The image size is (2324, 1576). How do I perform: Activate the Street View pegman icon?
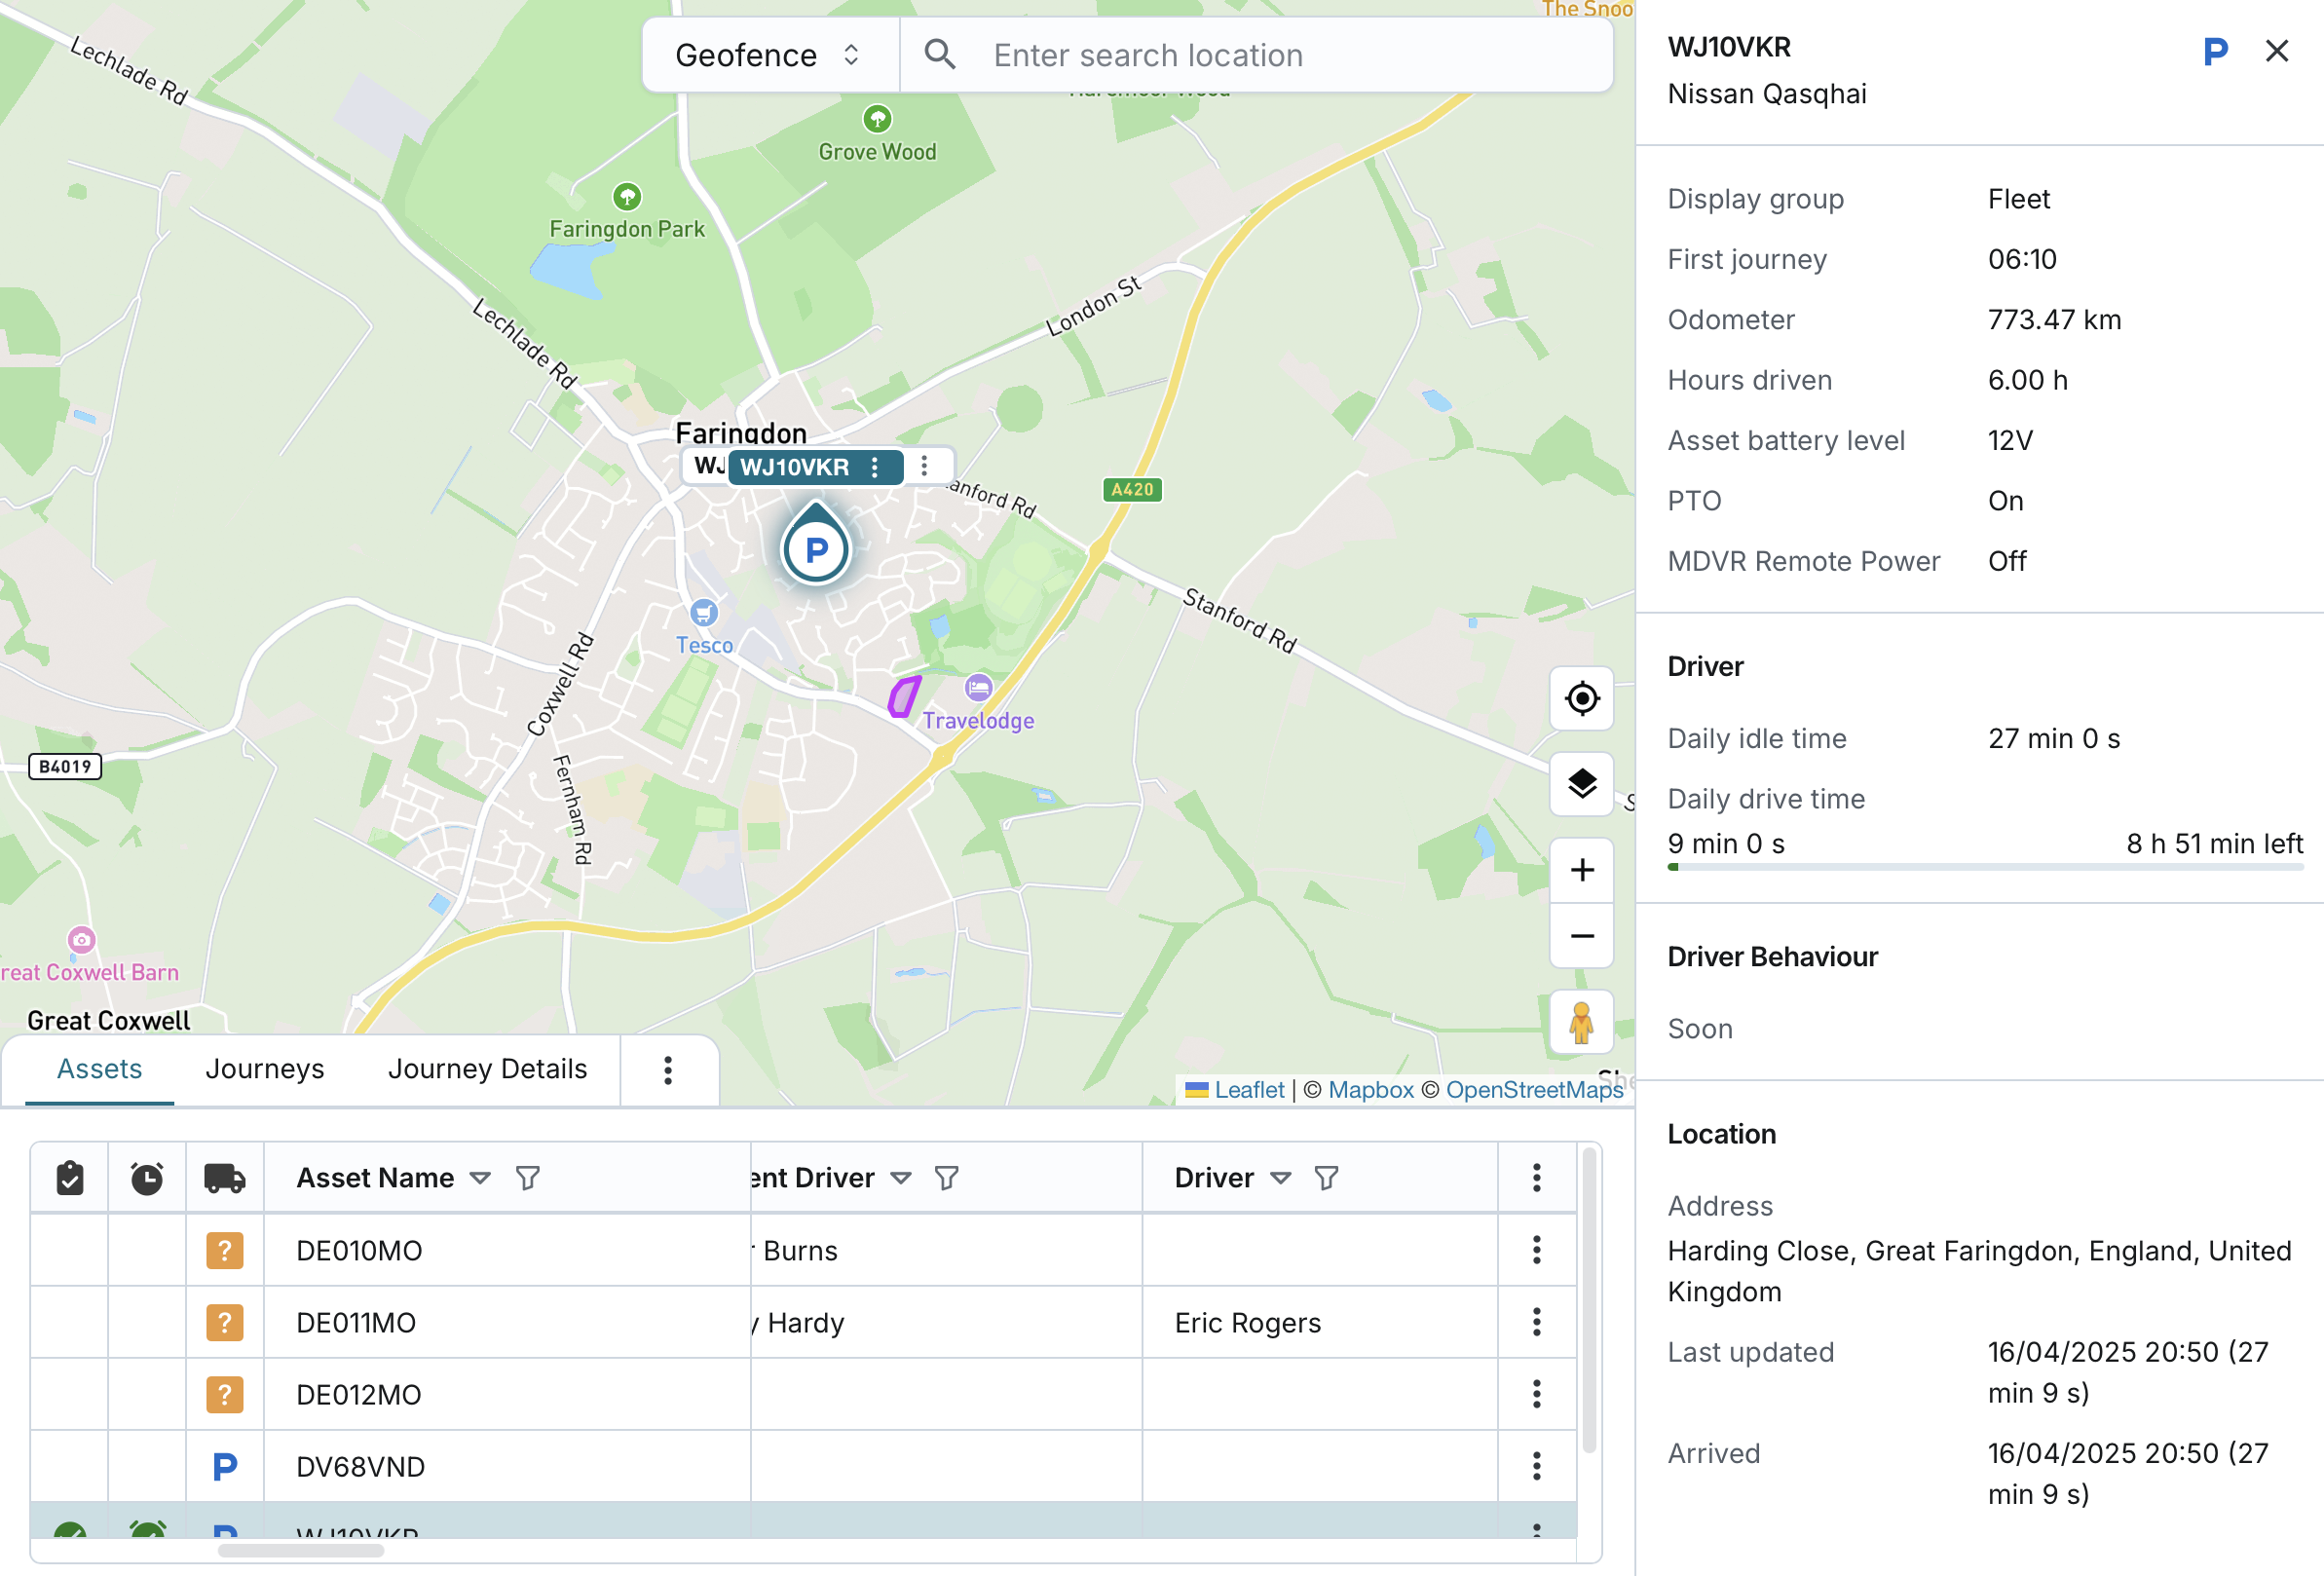(1581, 1022)
